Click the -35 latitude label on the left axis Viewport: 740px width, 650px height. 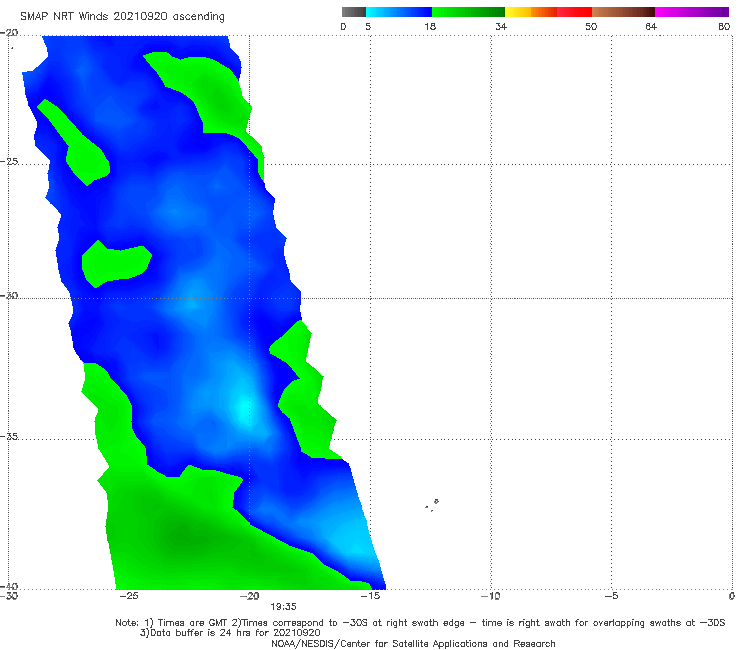[x=9, y=436]
